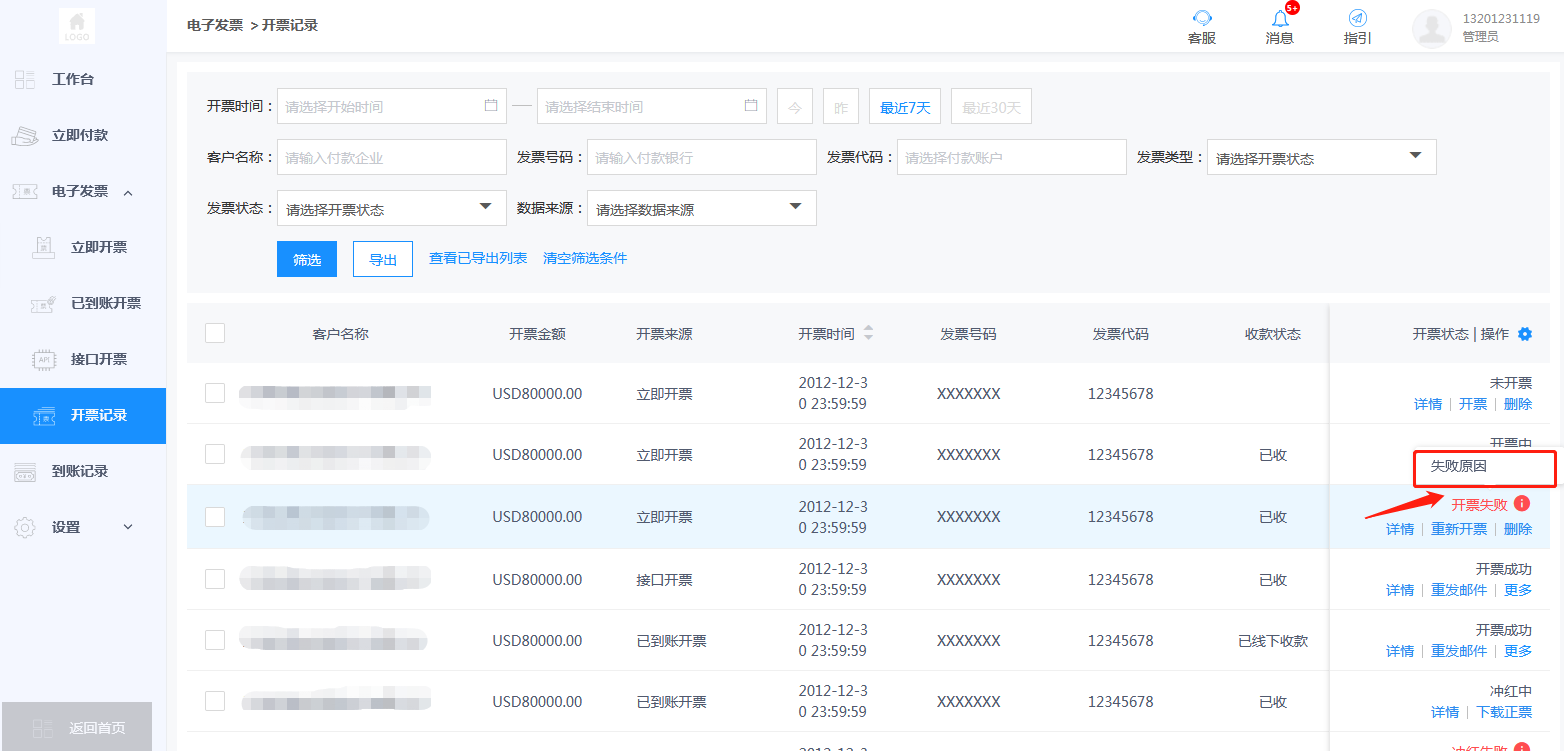
Task: Click 清空筛选条件 to clear filters
Action: (x=585, y=258)
